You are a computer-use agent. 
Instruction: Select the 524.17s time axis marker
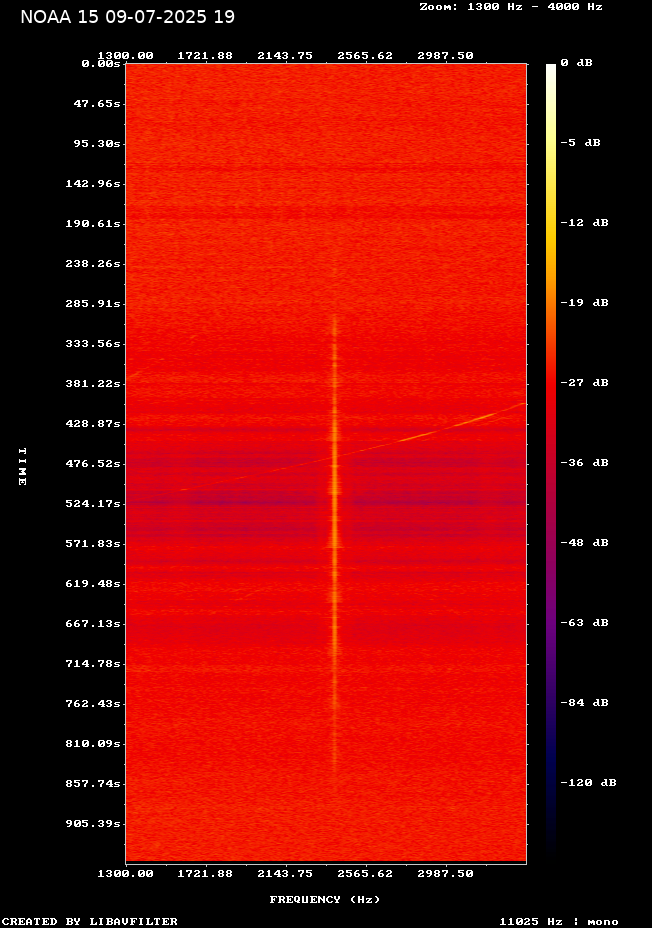pos(93,504)
